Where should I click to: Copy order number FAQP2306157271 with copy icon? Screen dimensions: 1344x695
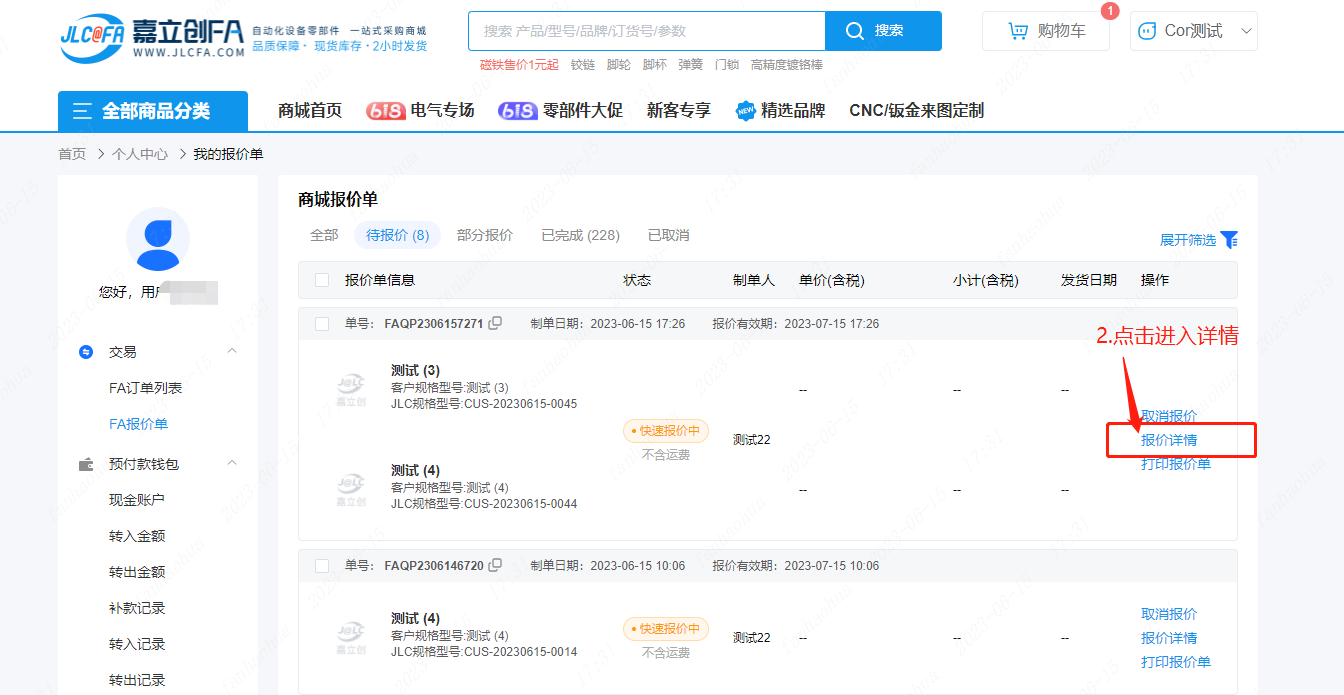point(495,324)
